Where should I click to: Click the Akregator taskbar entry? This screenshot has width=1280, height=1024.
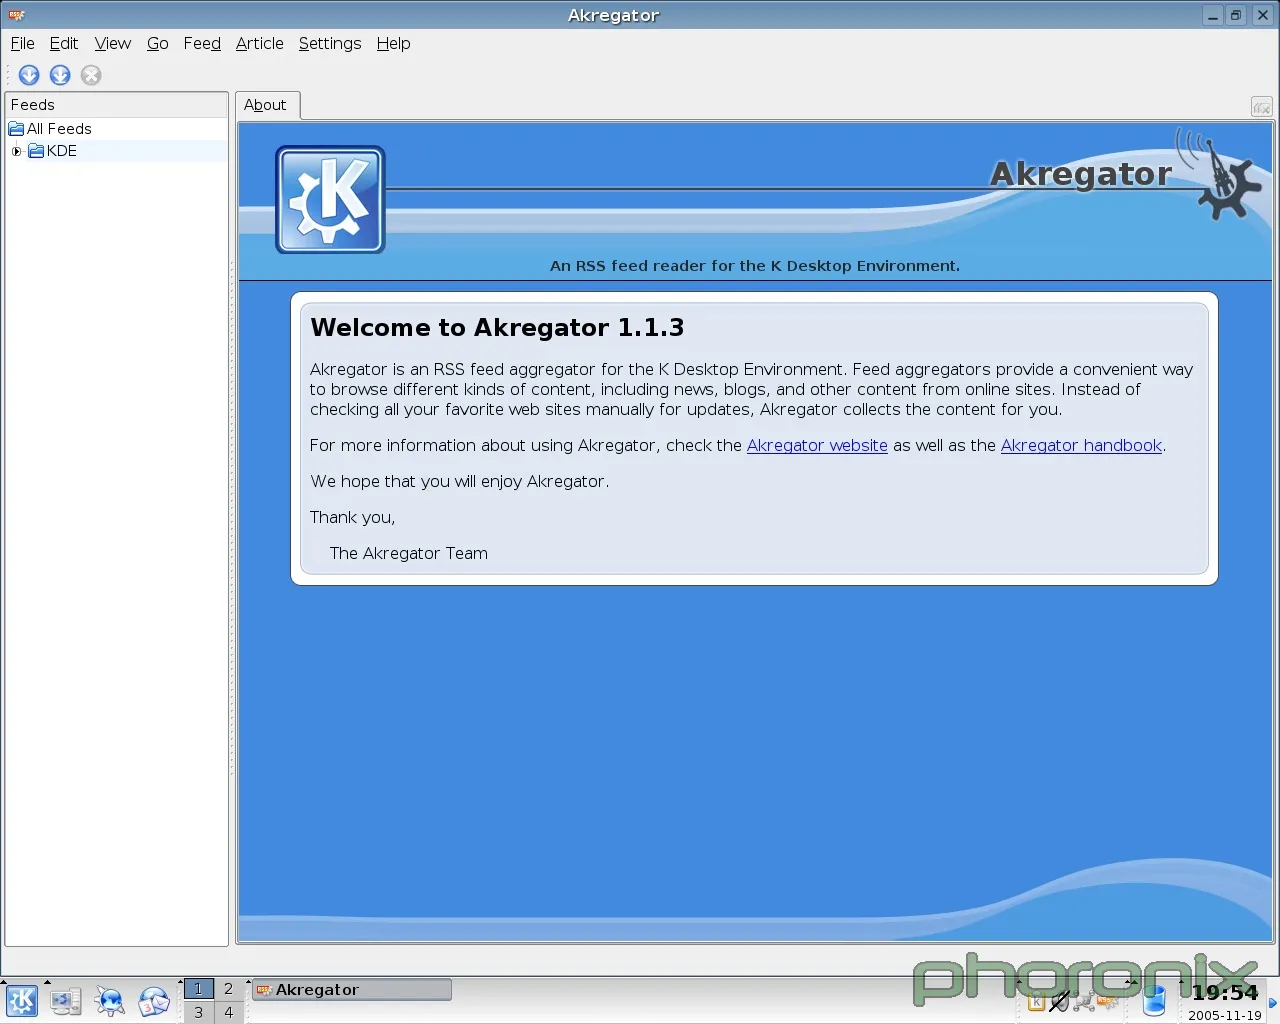[351, 990]
